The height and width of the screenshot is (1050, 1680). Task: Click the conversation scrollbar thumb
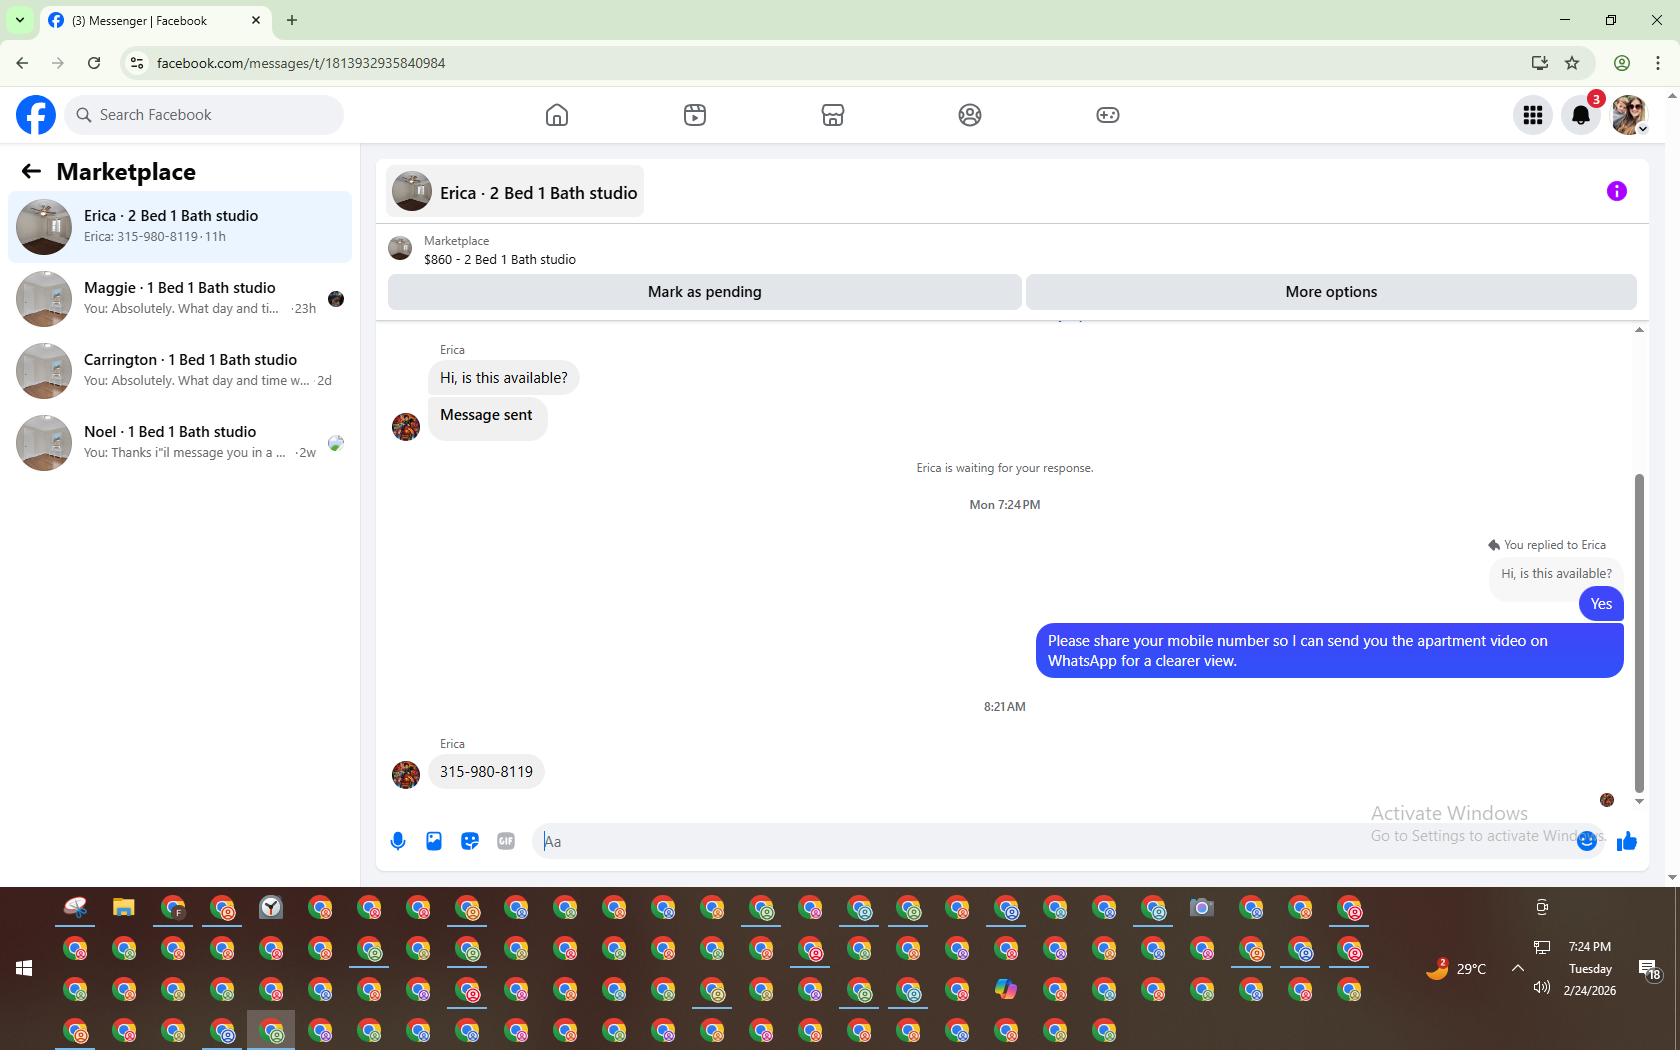pyautogui.click(x=1639, y=633)
